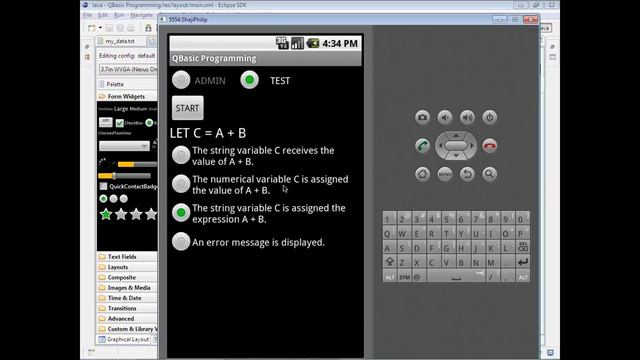
Task: Expand the Advanced palette category
Action: pyautogui.click(x=122, y=319)
